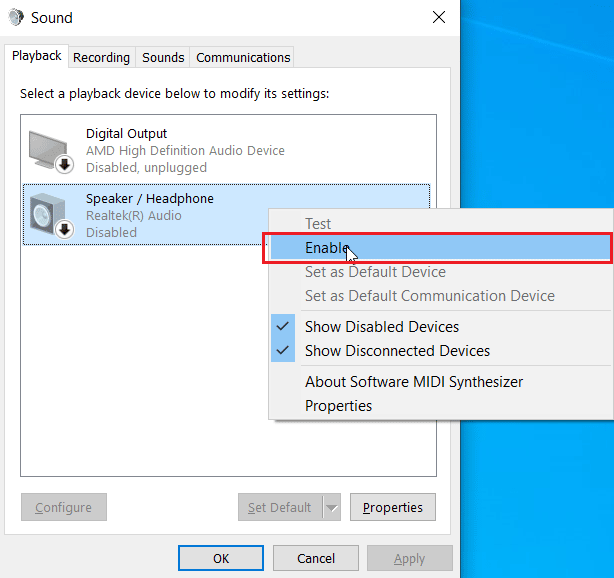Click the Sound speaker icon in title bar
614x578 pixels.
click(16, 18)
